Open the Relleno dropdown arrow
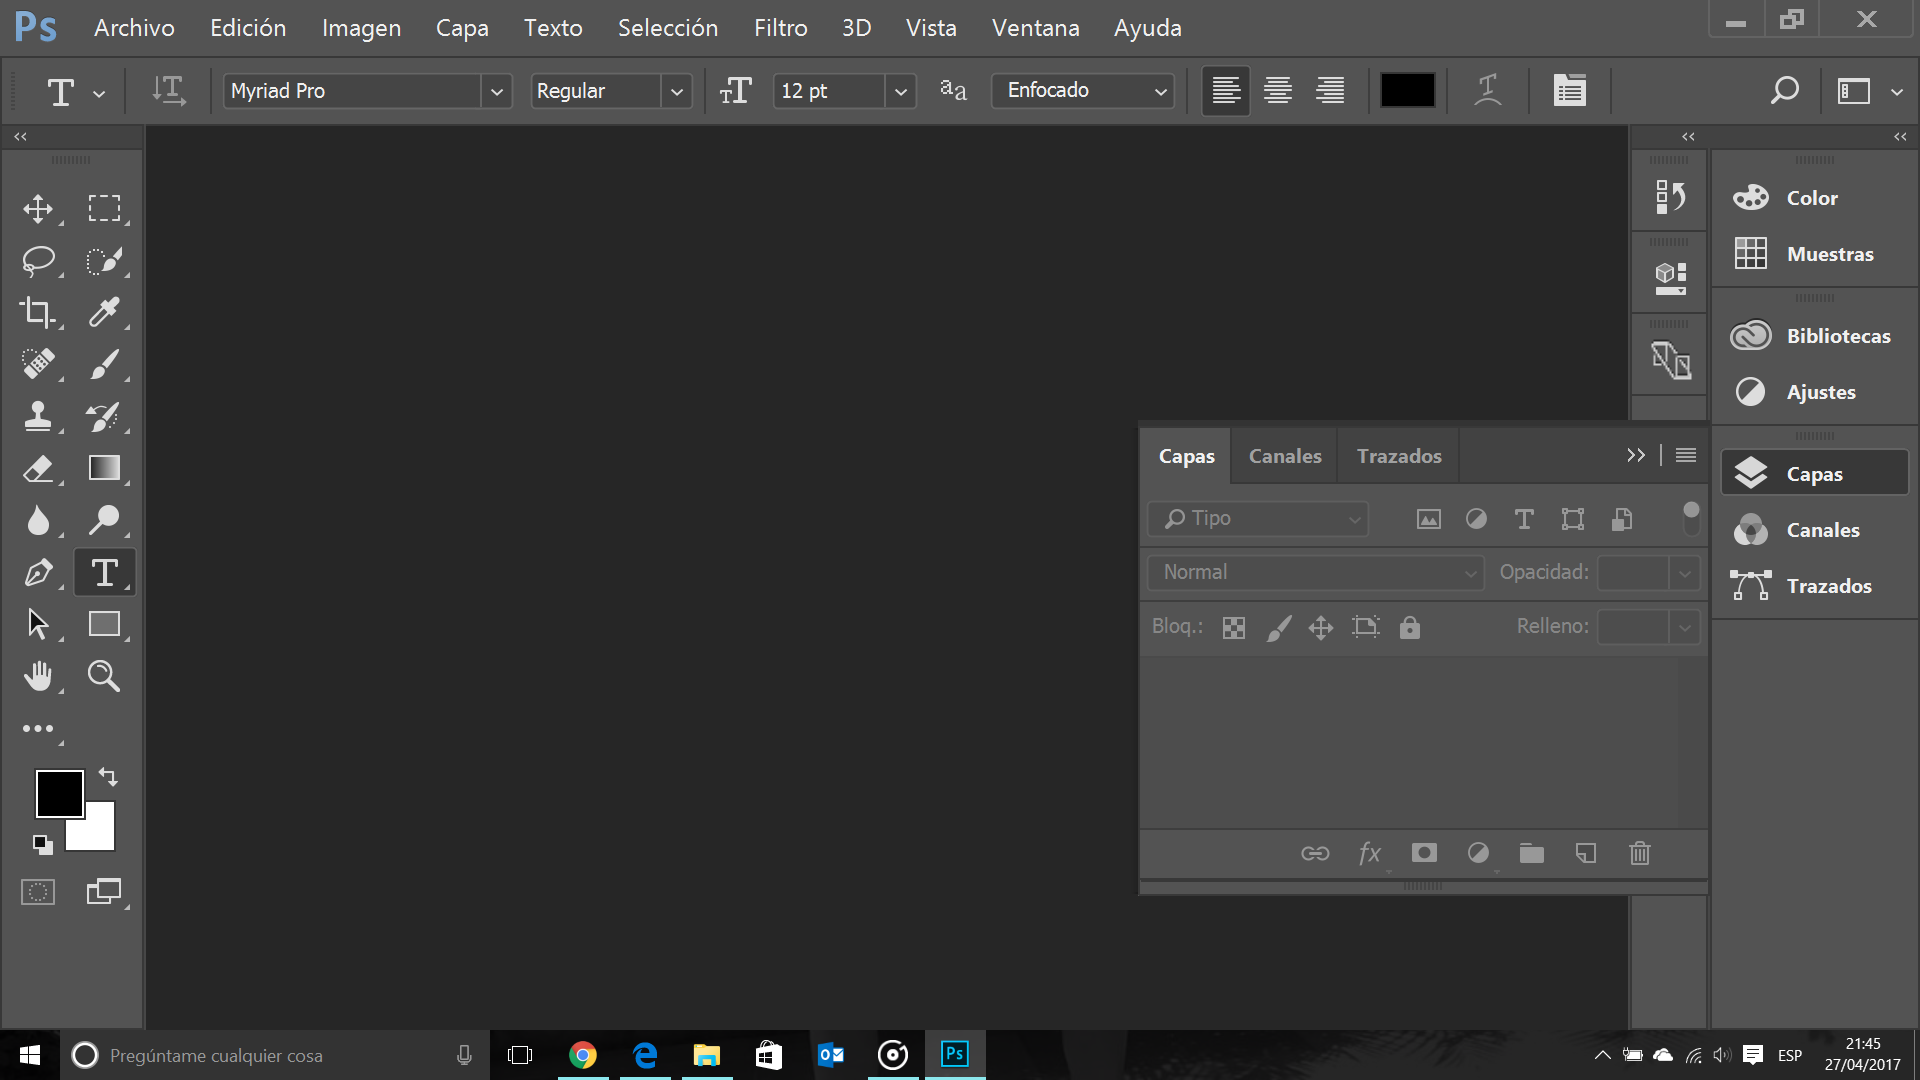This screenshot has width=1920, height=1080. (x=1685, y=627)
